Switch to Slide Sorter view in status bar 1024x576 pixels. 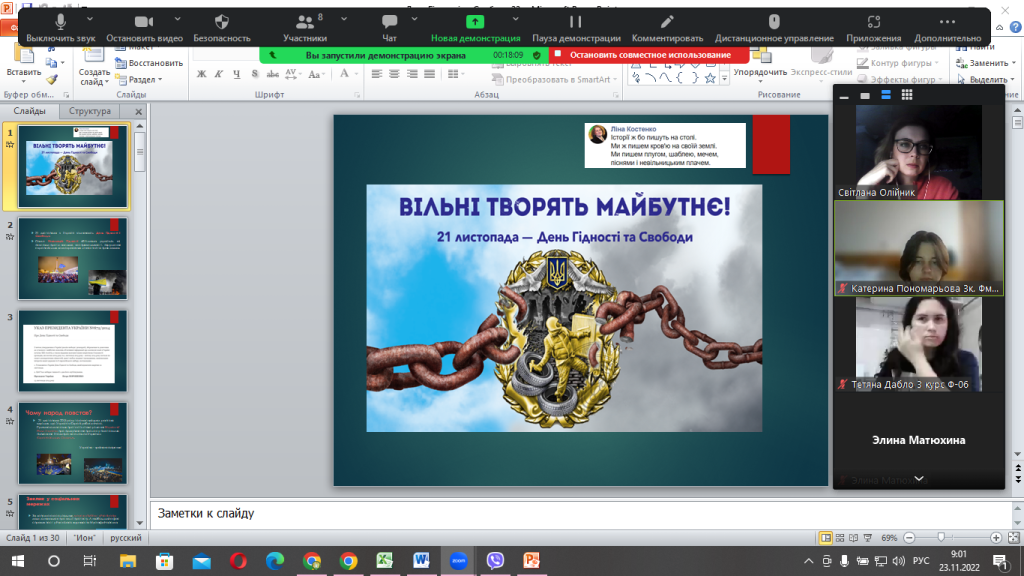840,538
